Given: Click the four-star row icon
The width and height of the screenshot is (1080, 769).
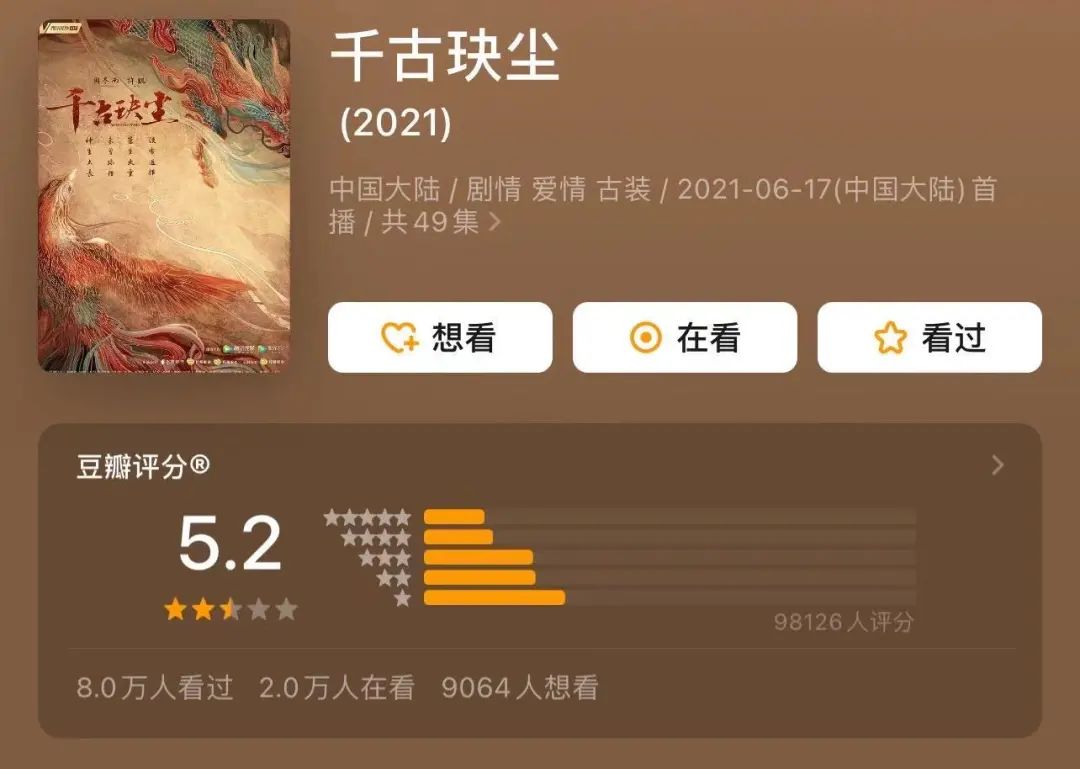Looking at the screenshot, I should click(376, 537).
